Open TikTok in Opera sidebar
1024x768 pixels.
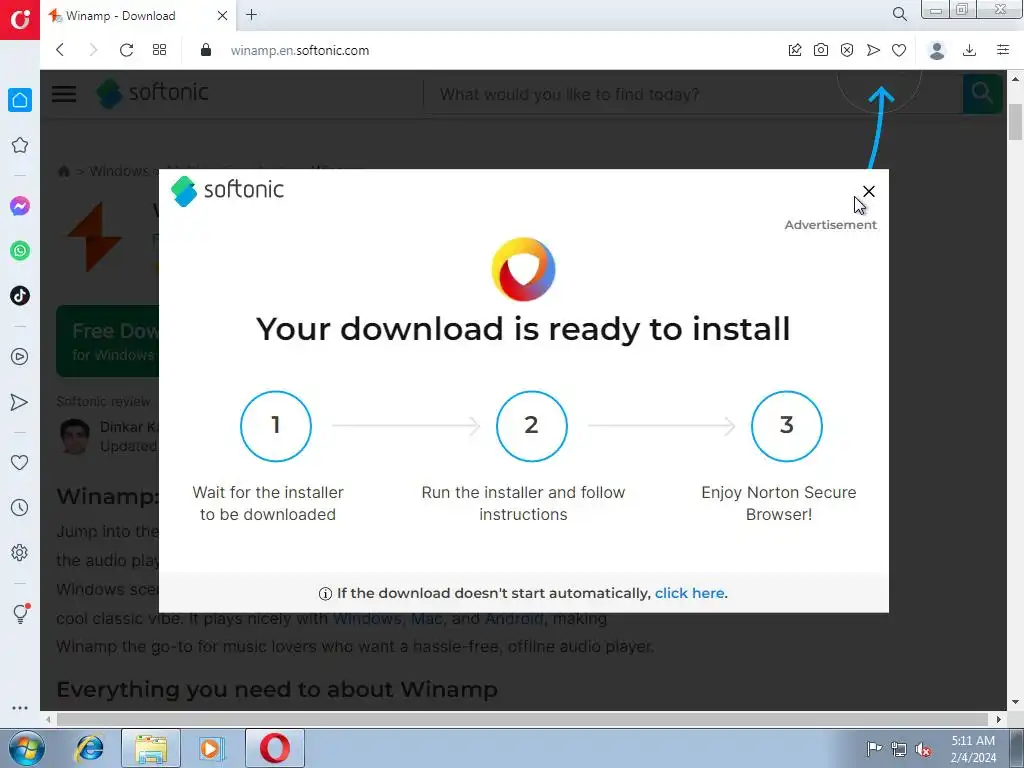click(x=20, y=296)
